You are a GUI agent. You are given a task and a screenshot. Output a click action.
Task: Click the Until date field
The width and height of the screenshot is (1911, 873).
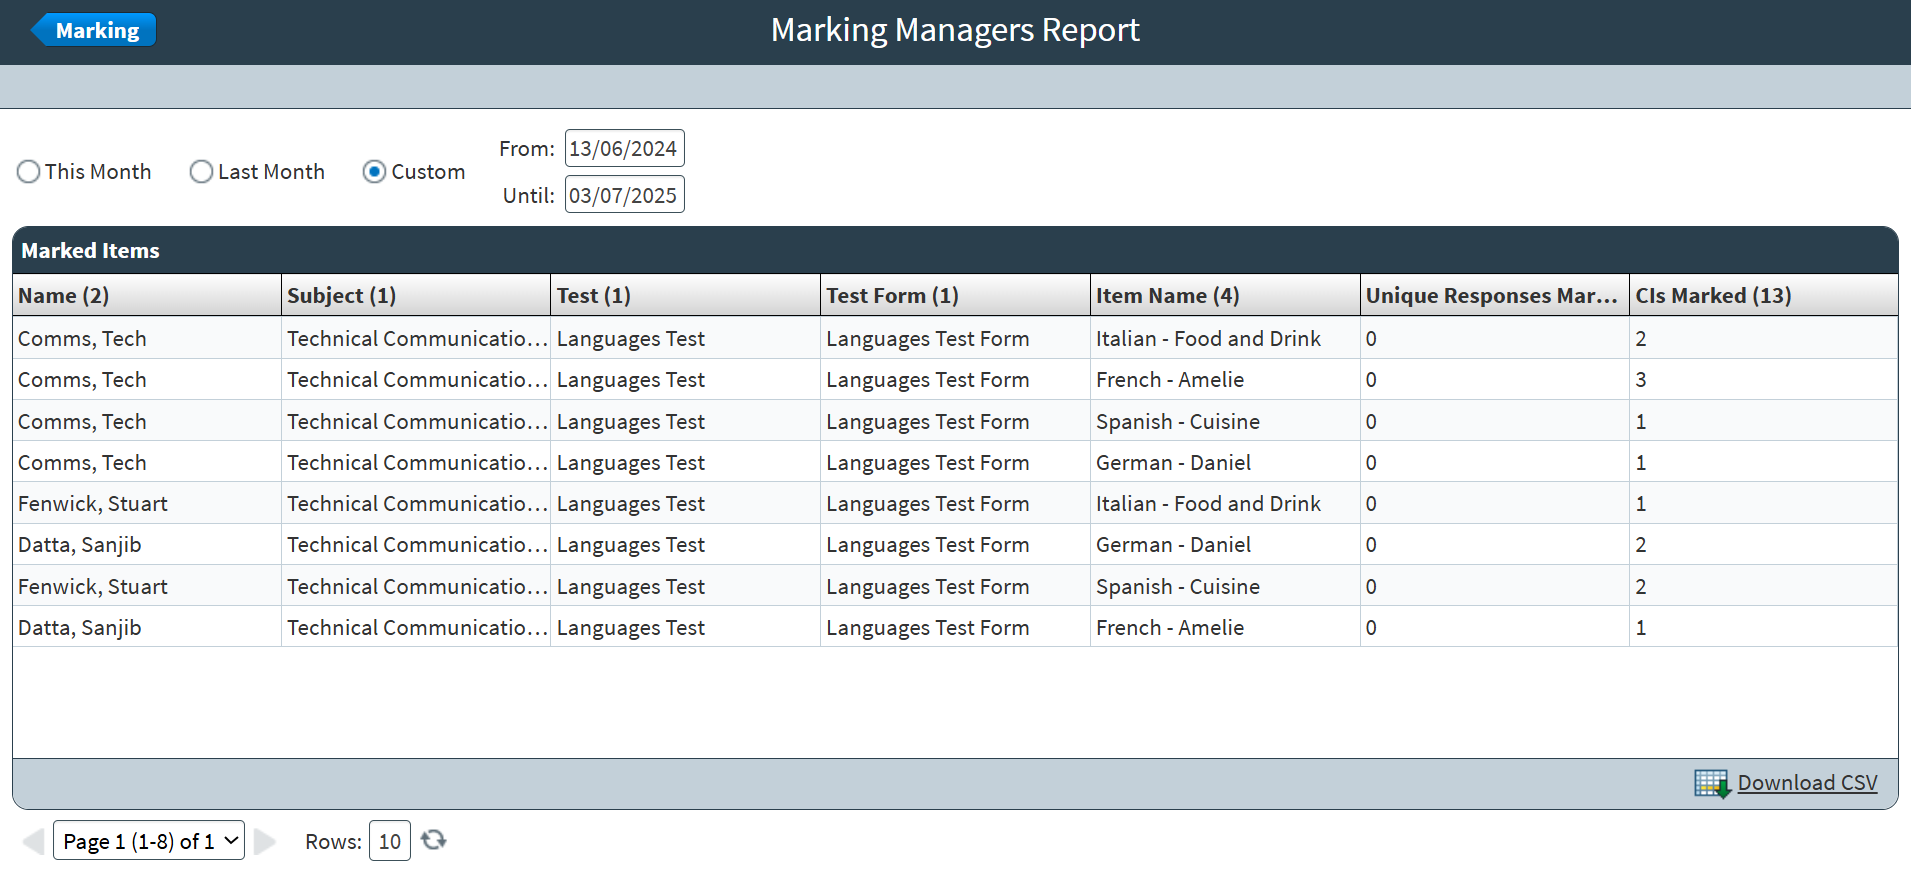624,195
